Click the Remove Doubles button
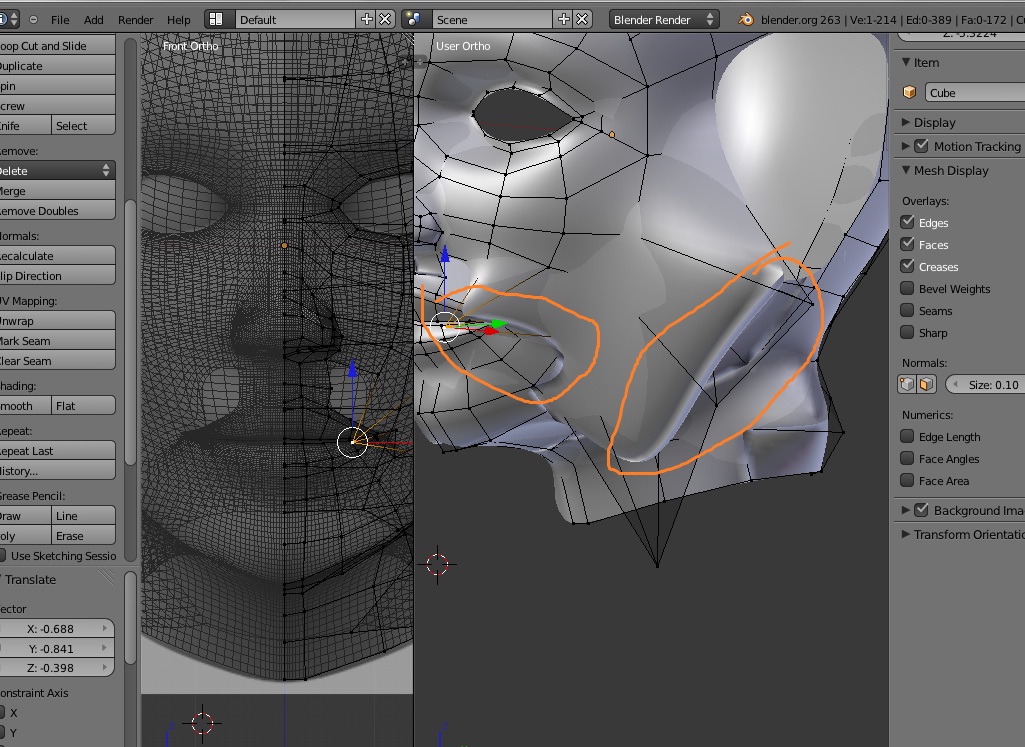 (56, 211)
